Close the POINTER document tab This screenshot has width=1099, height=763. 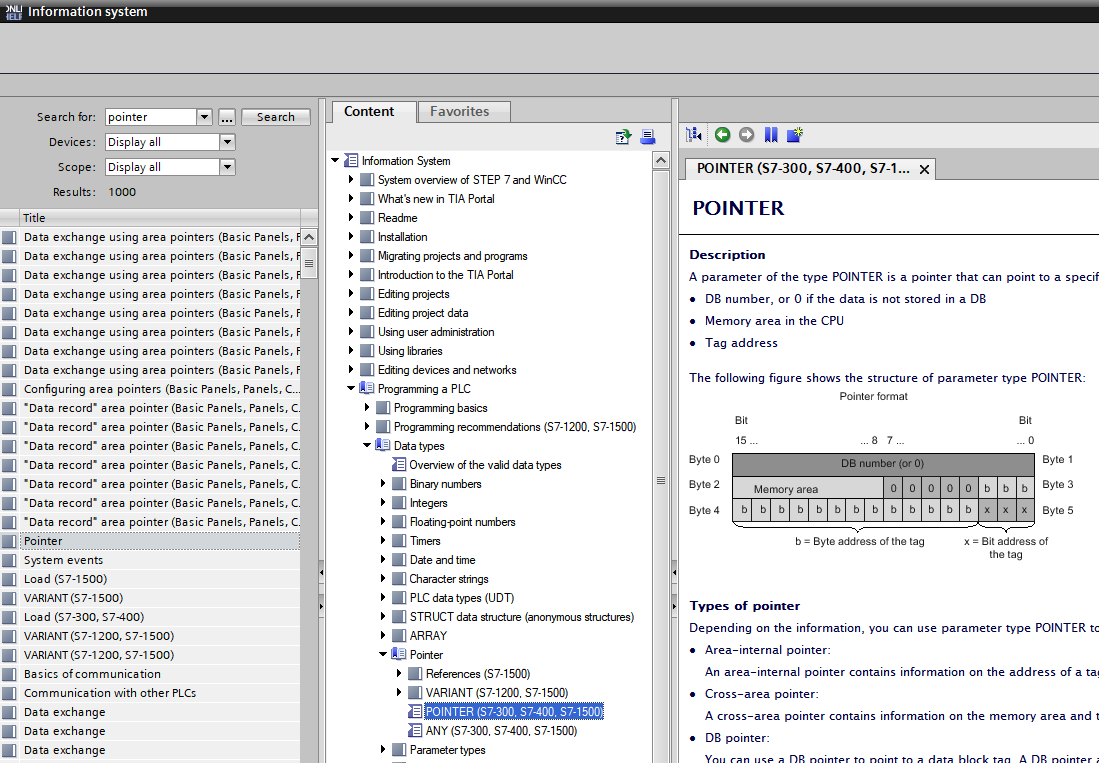coord(924,170)
